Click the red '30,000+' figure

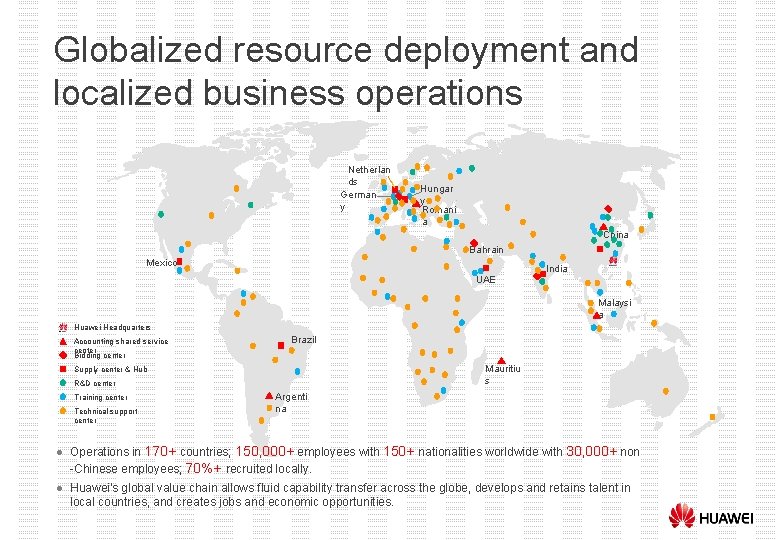(x=592, y=451)
